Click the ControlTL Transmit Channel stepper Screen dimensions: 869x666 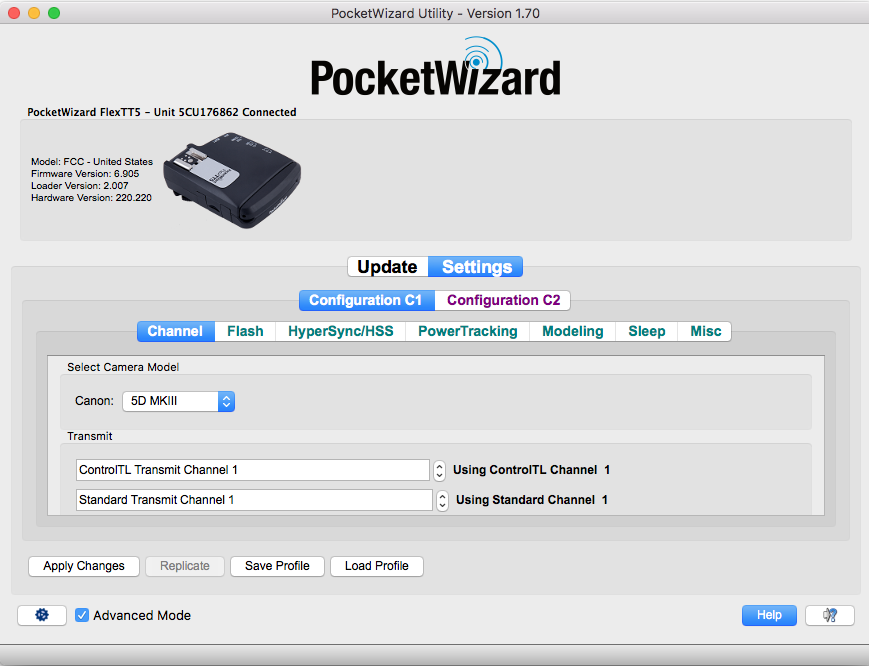pos(439,470)
